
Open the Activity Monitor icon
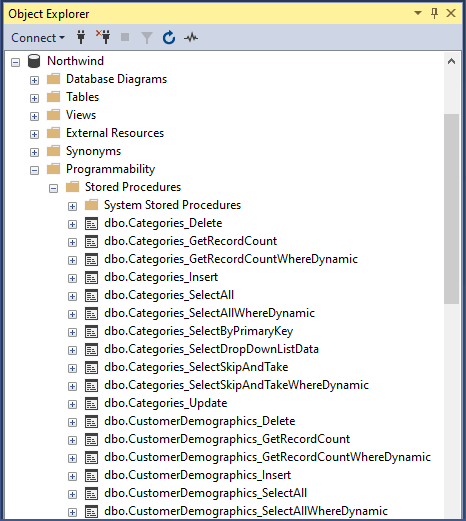pyautogui.click(x=191, y=38)
